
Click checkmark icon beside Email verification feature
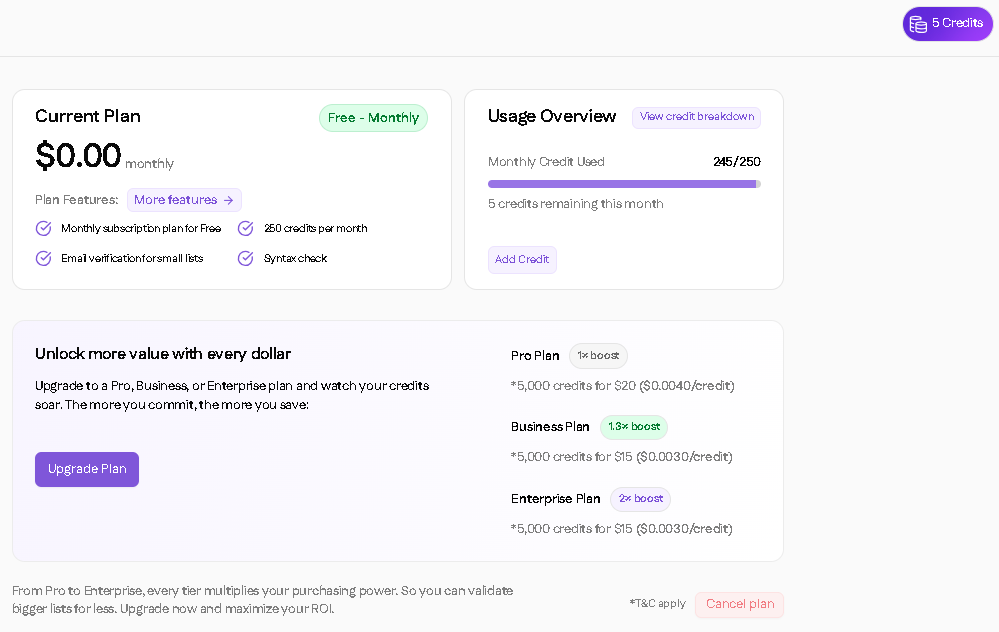[44, 258]
